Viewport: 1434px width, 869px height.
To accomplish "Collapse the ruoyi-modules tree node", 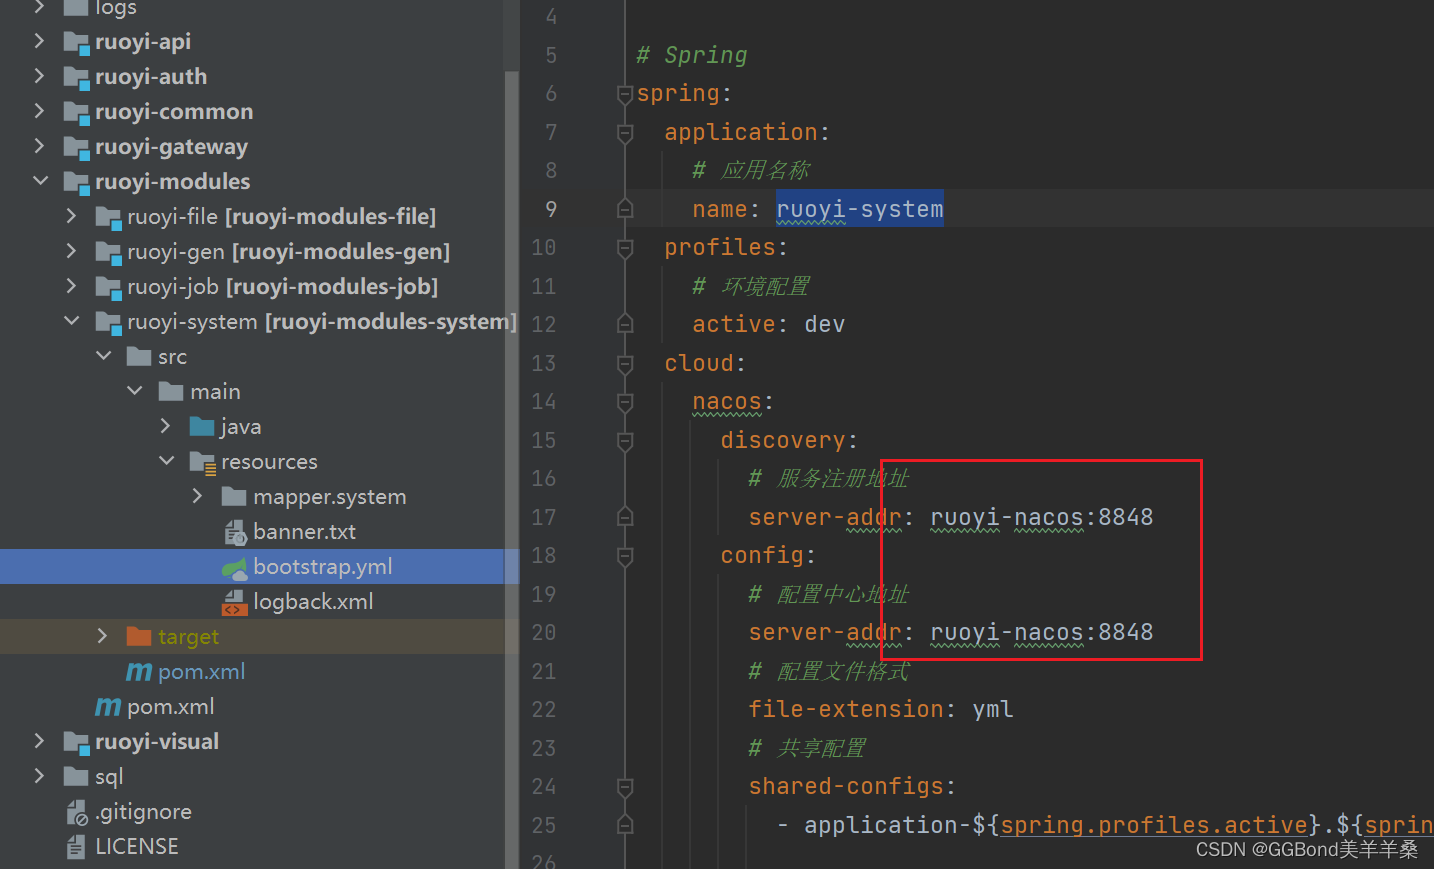I will click(x=40, y=181).
